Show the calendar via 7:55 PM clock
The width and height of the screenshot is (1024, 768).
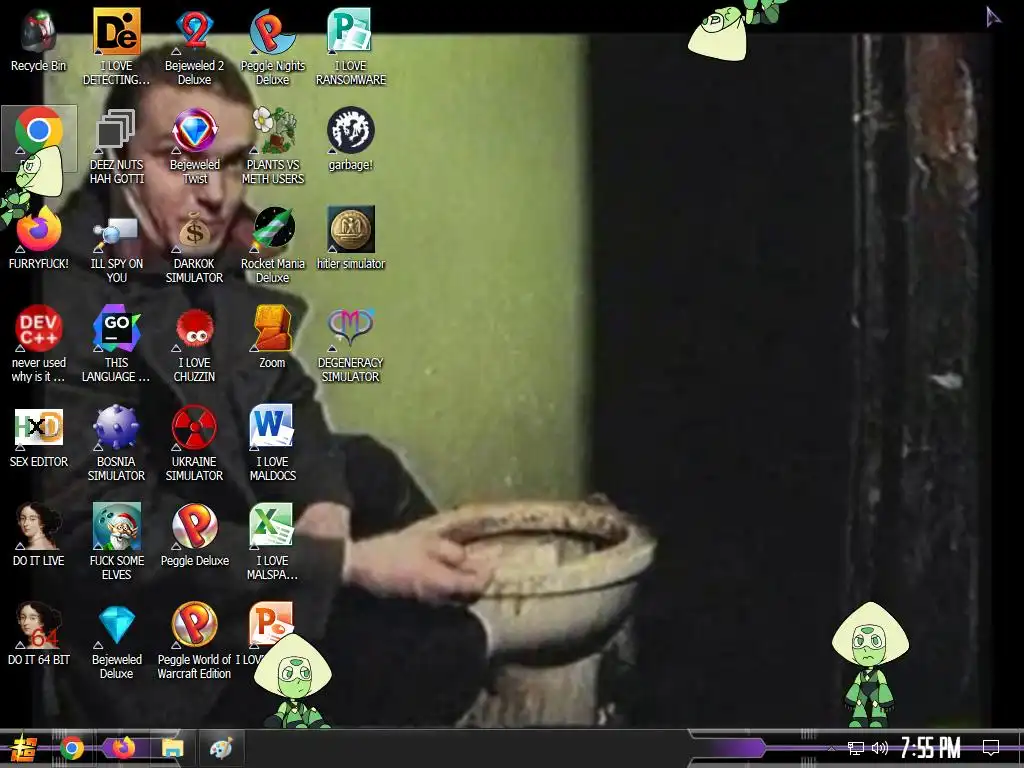tap(930, 748)
